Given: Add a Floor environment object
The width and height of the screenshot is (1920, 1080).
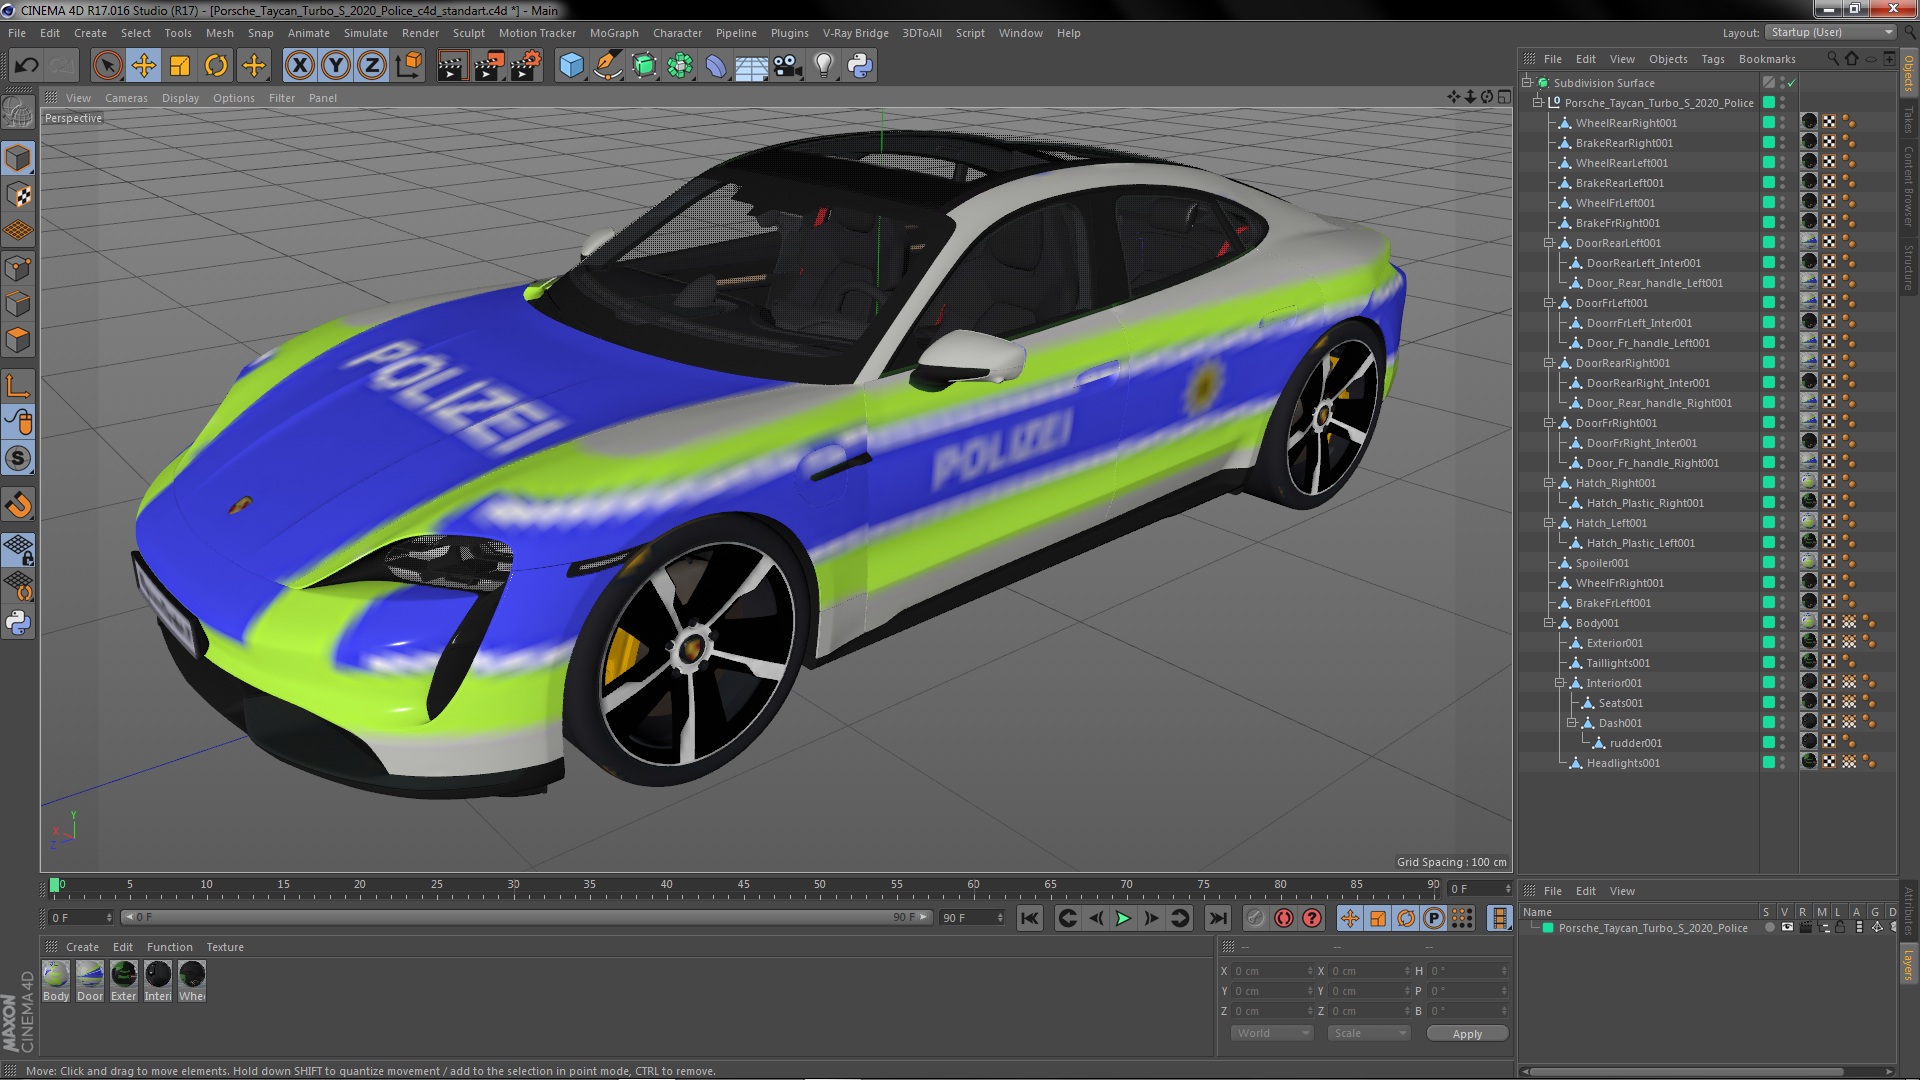Looking at the screenshot, I should tap(751, 66).
